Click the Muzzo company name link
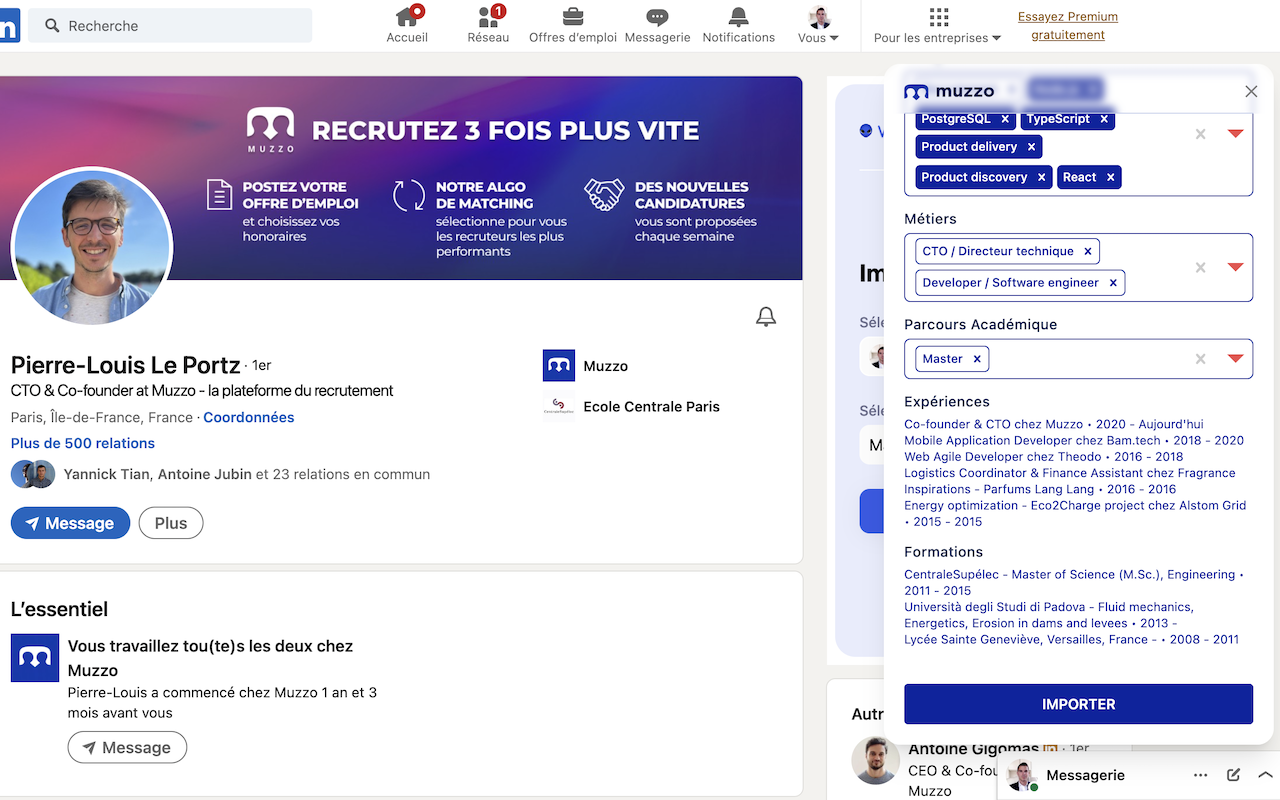The height and width of the screenshot is (800, 1280). click(x=606, y=366)
